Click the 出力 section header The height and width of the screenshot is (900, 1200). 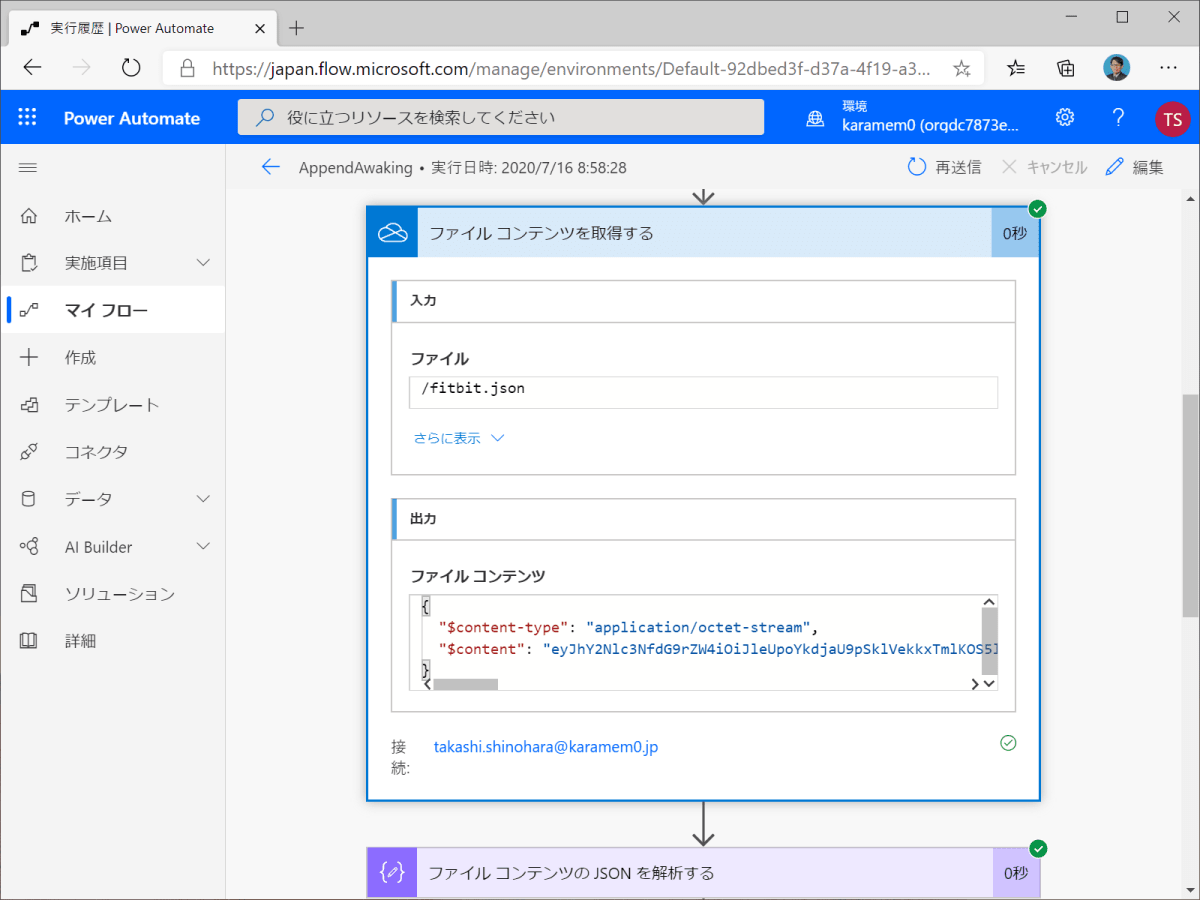pos(705,519)
